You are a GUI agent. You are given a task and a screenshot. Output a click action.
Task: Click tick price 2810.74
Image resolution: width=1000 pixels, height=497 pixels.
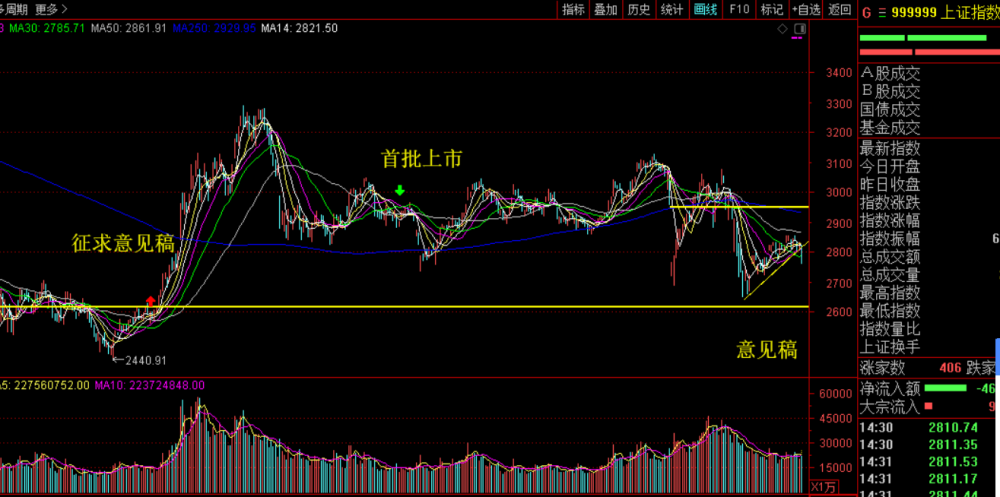953,427
